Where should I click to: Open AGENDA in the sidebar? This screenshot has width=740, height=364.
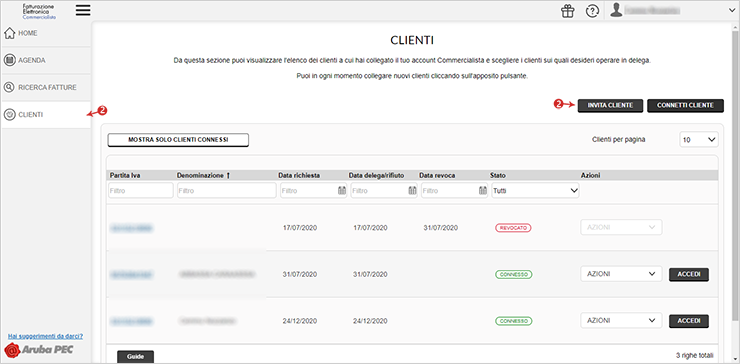46,60
